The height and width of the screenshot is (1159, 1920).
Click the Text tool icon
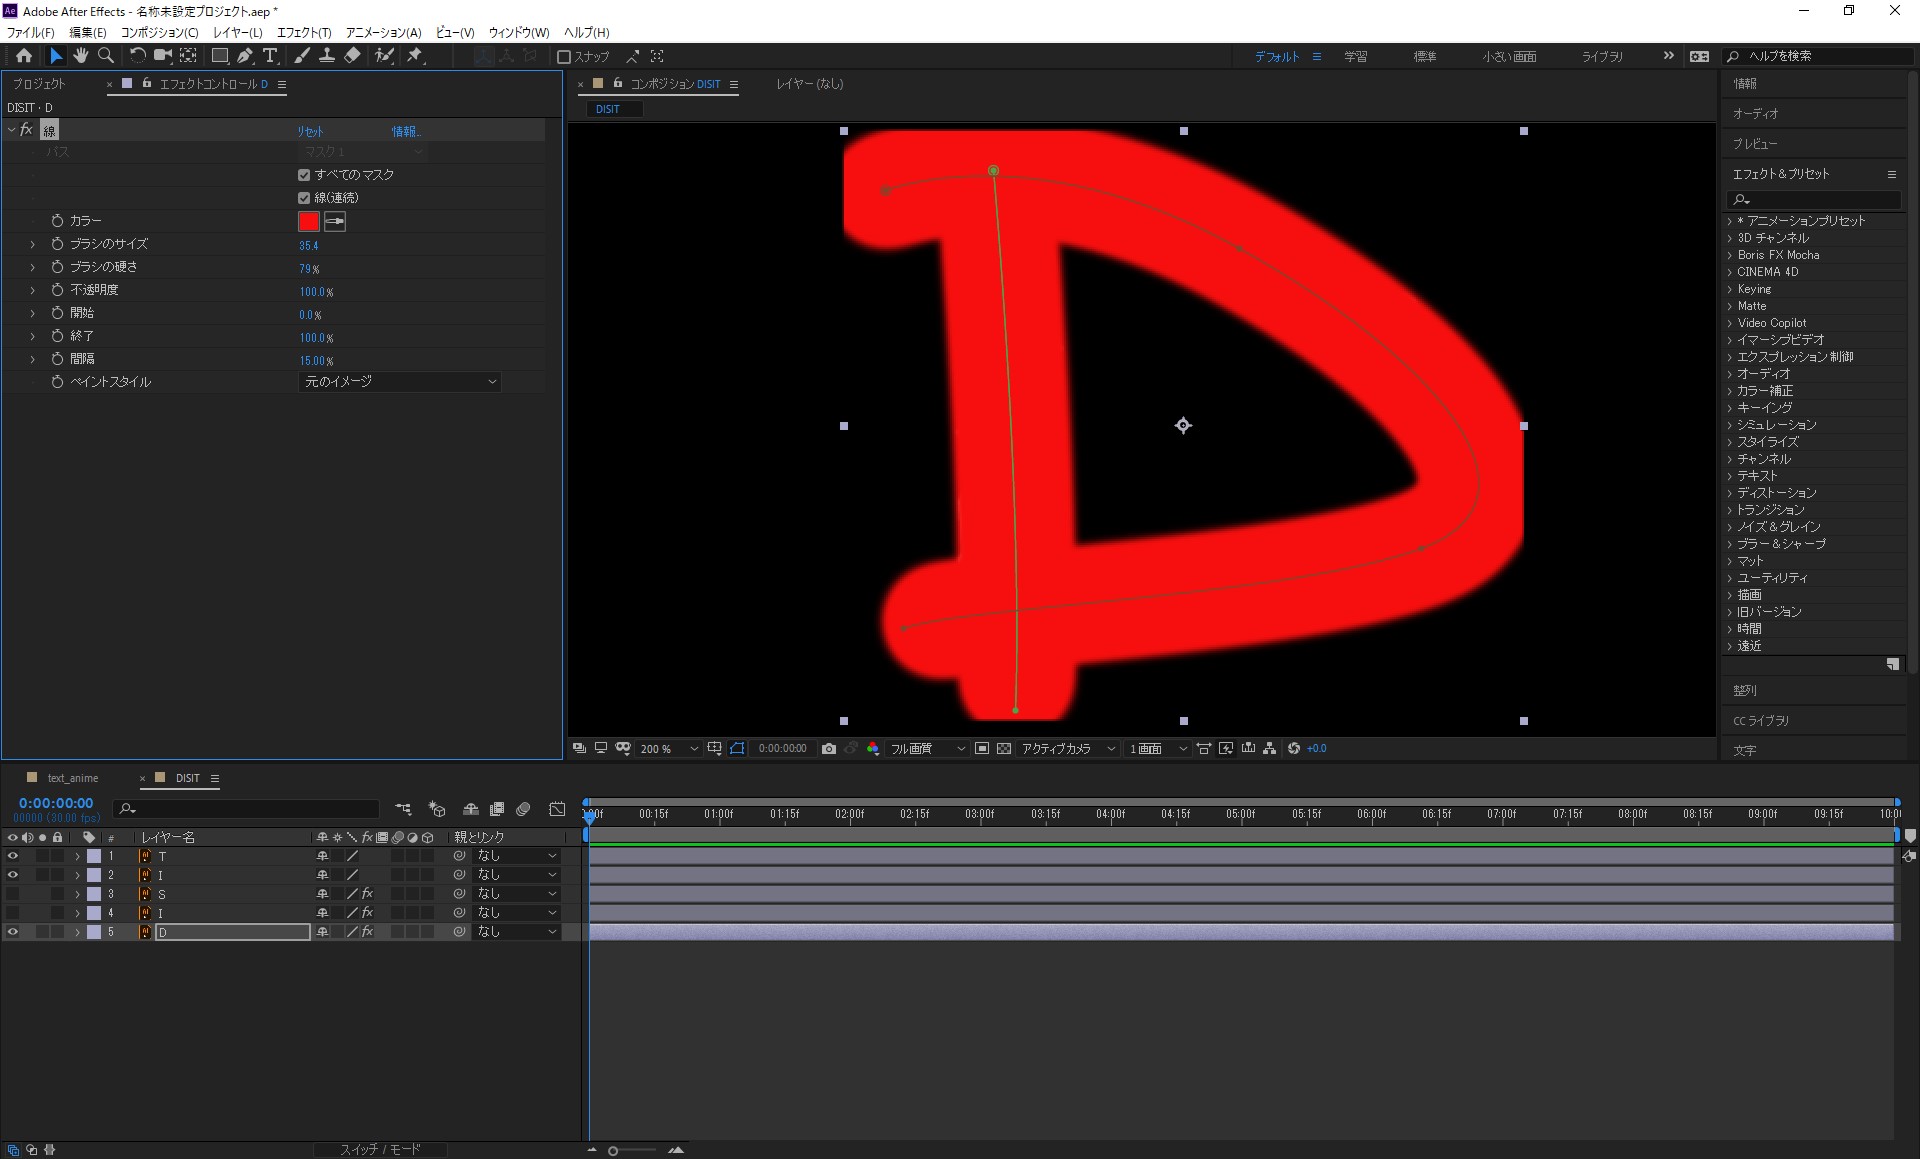pyautogui.click(x=272, y=56)
